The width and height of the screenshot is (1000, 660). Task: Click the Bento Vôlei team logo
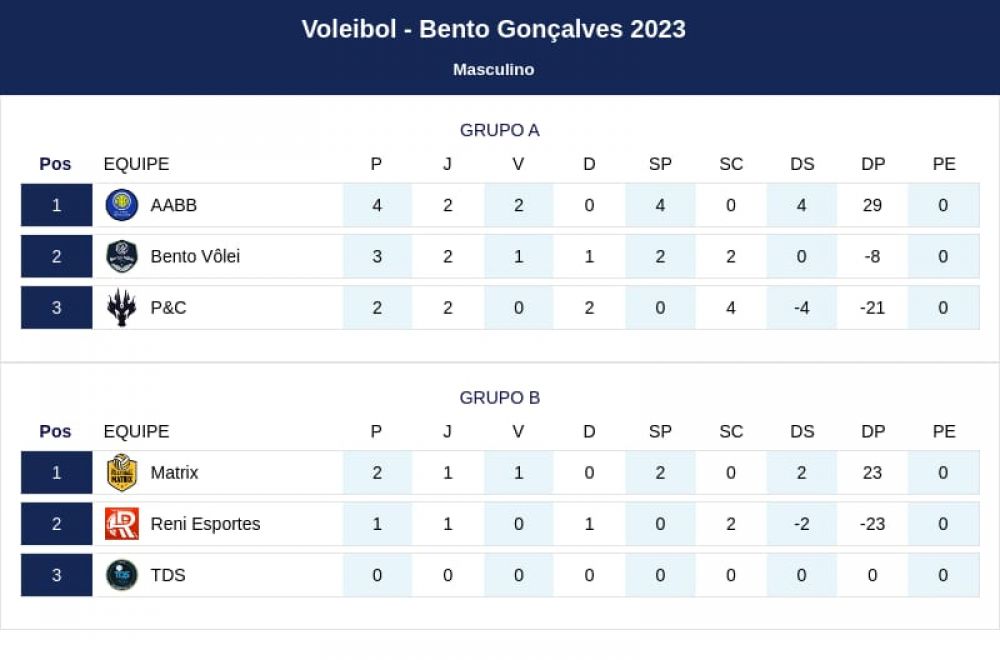[121, 256]
